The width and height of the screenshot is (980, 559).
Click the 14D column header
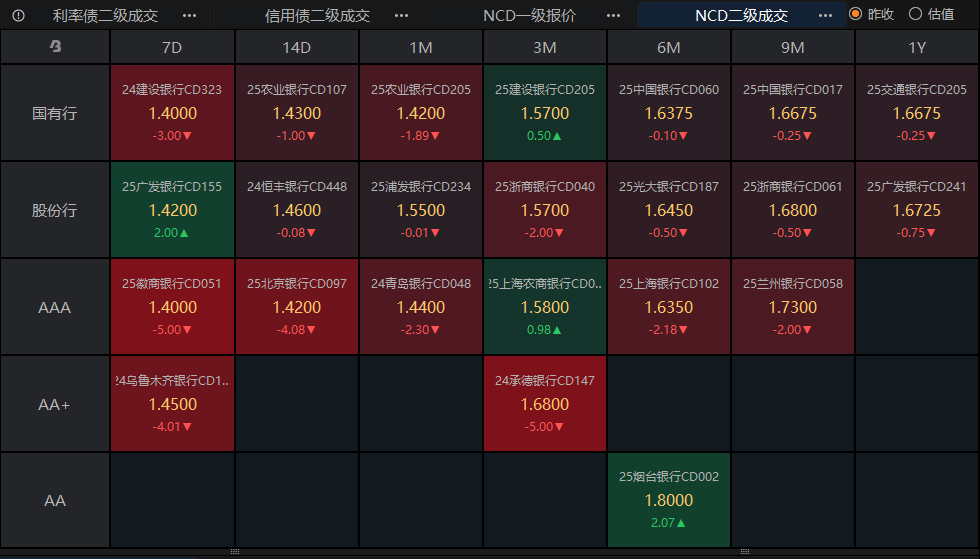(296, 48)
